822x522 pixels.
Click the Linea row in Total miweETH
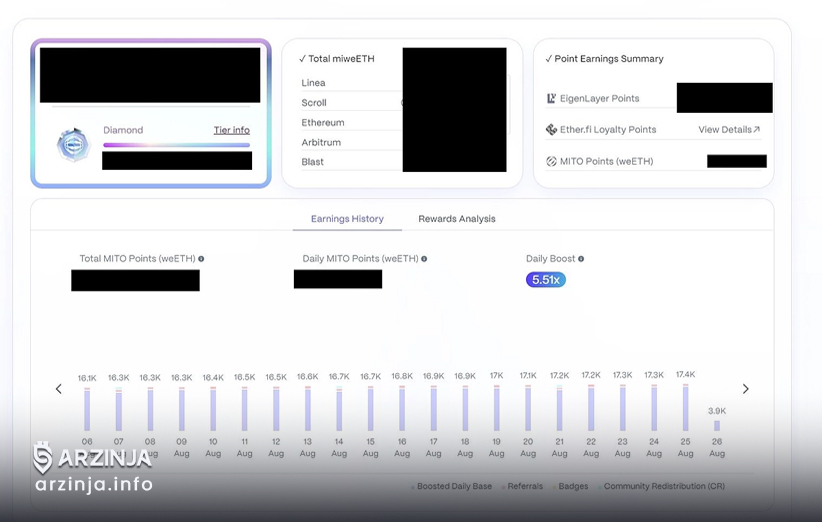351,83
